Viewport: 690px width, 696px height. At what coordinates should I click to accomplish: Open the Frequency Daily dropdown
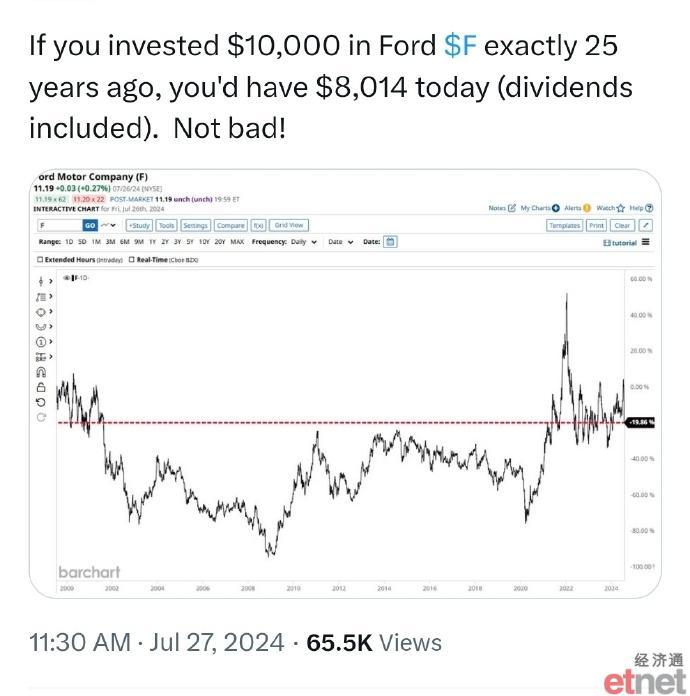(304, 242)
